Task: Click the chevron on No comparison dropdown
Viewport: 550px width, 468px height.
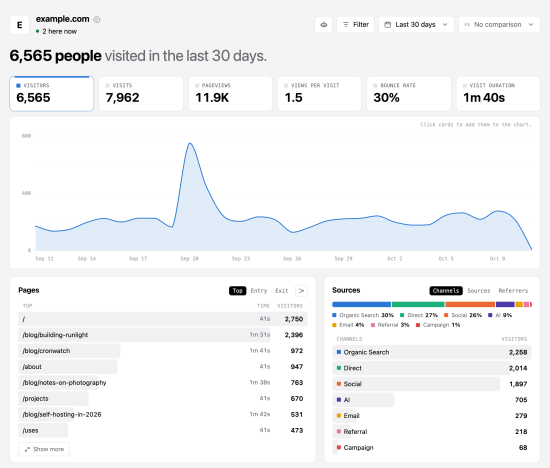Action: click(531, 25)
